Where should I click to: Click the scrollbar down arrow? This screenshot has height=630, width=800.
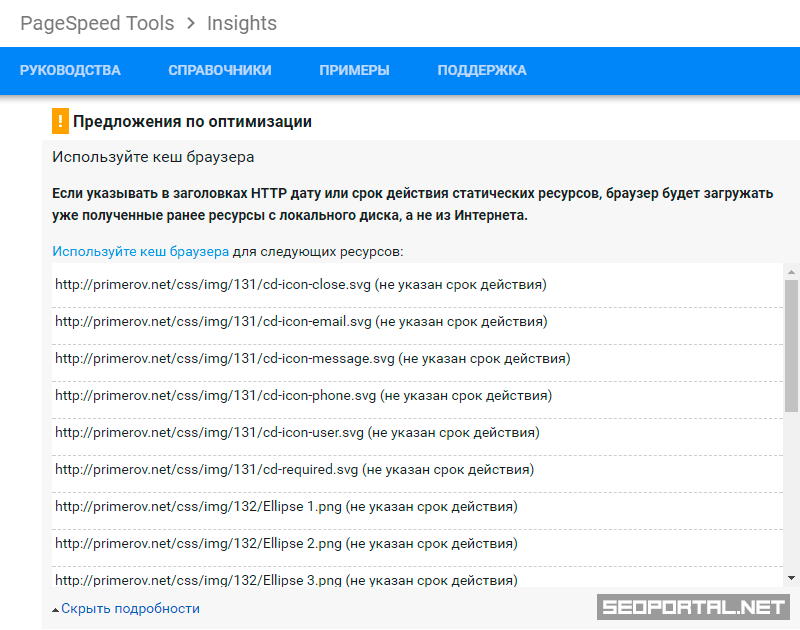click(791, 578)
